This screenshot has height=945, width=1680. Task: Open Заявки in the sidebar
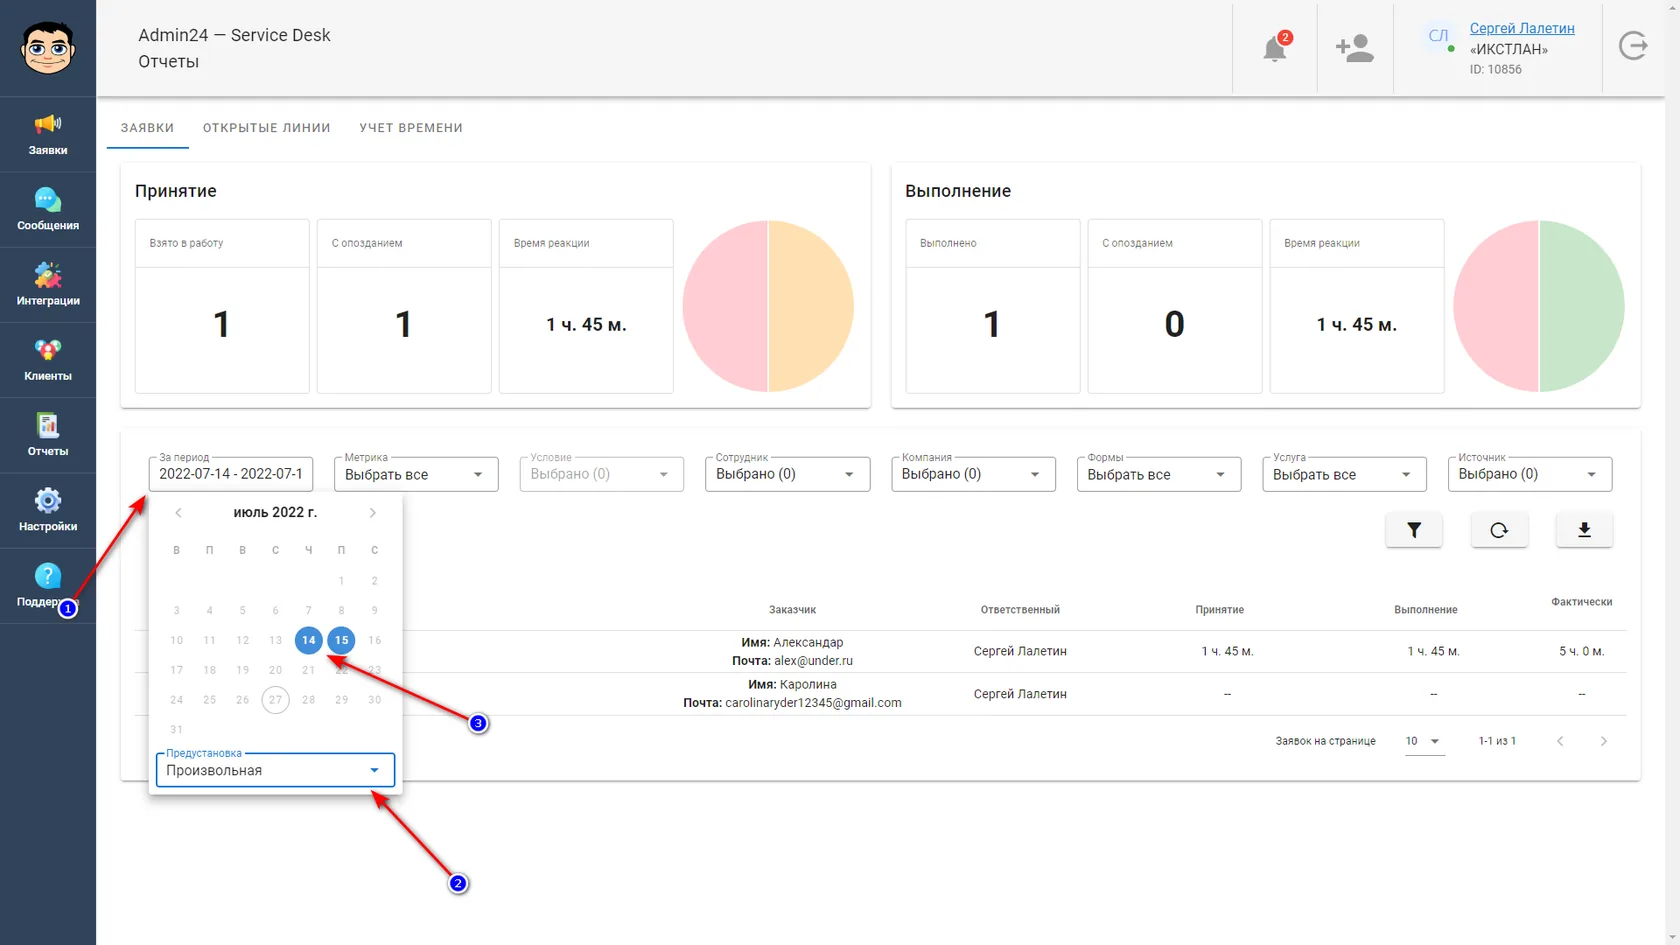point(48,135)
